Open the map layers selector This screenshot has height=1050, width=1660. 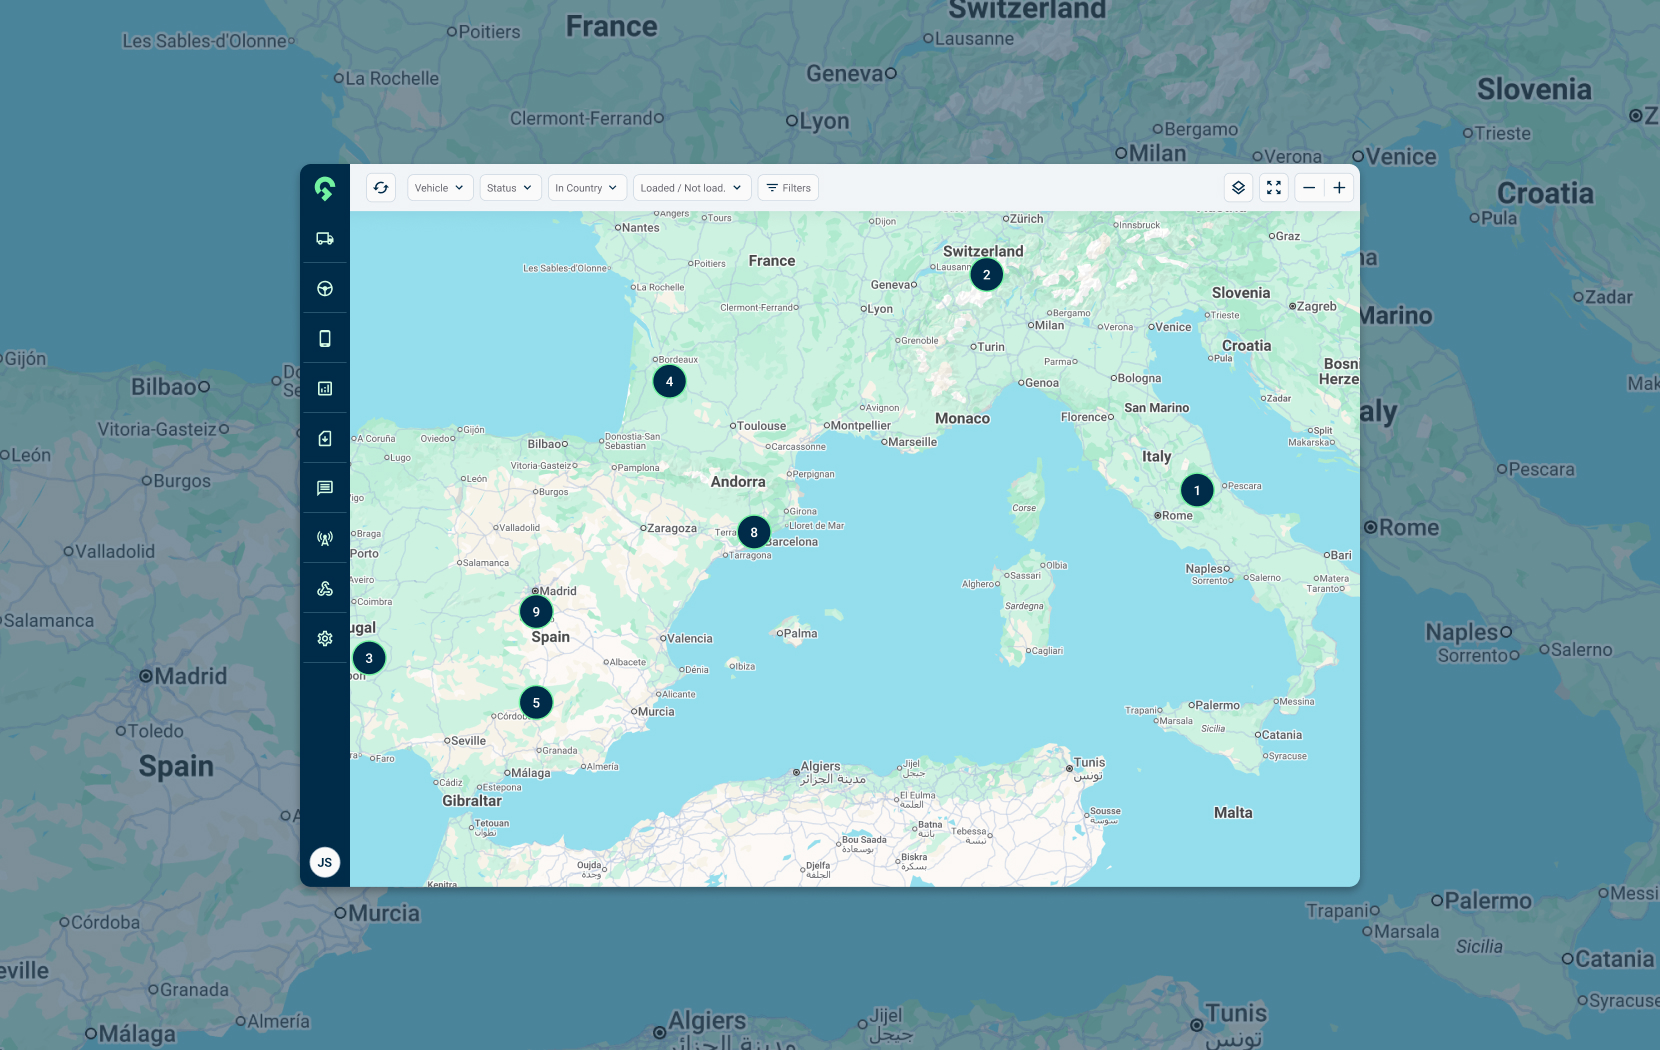[x=1238, y=188]
